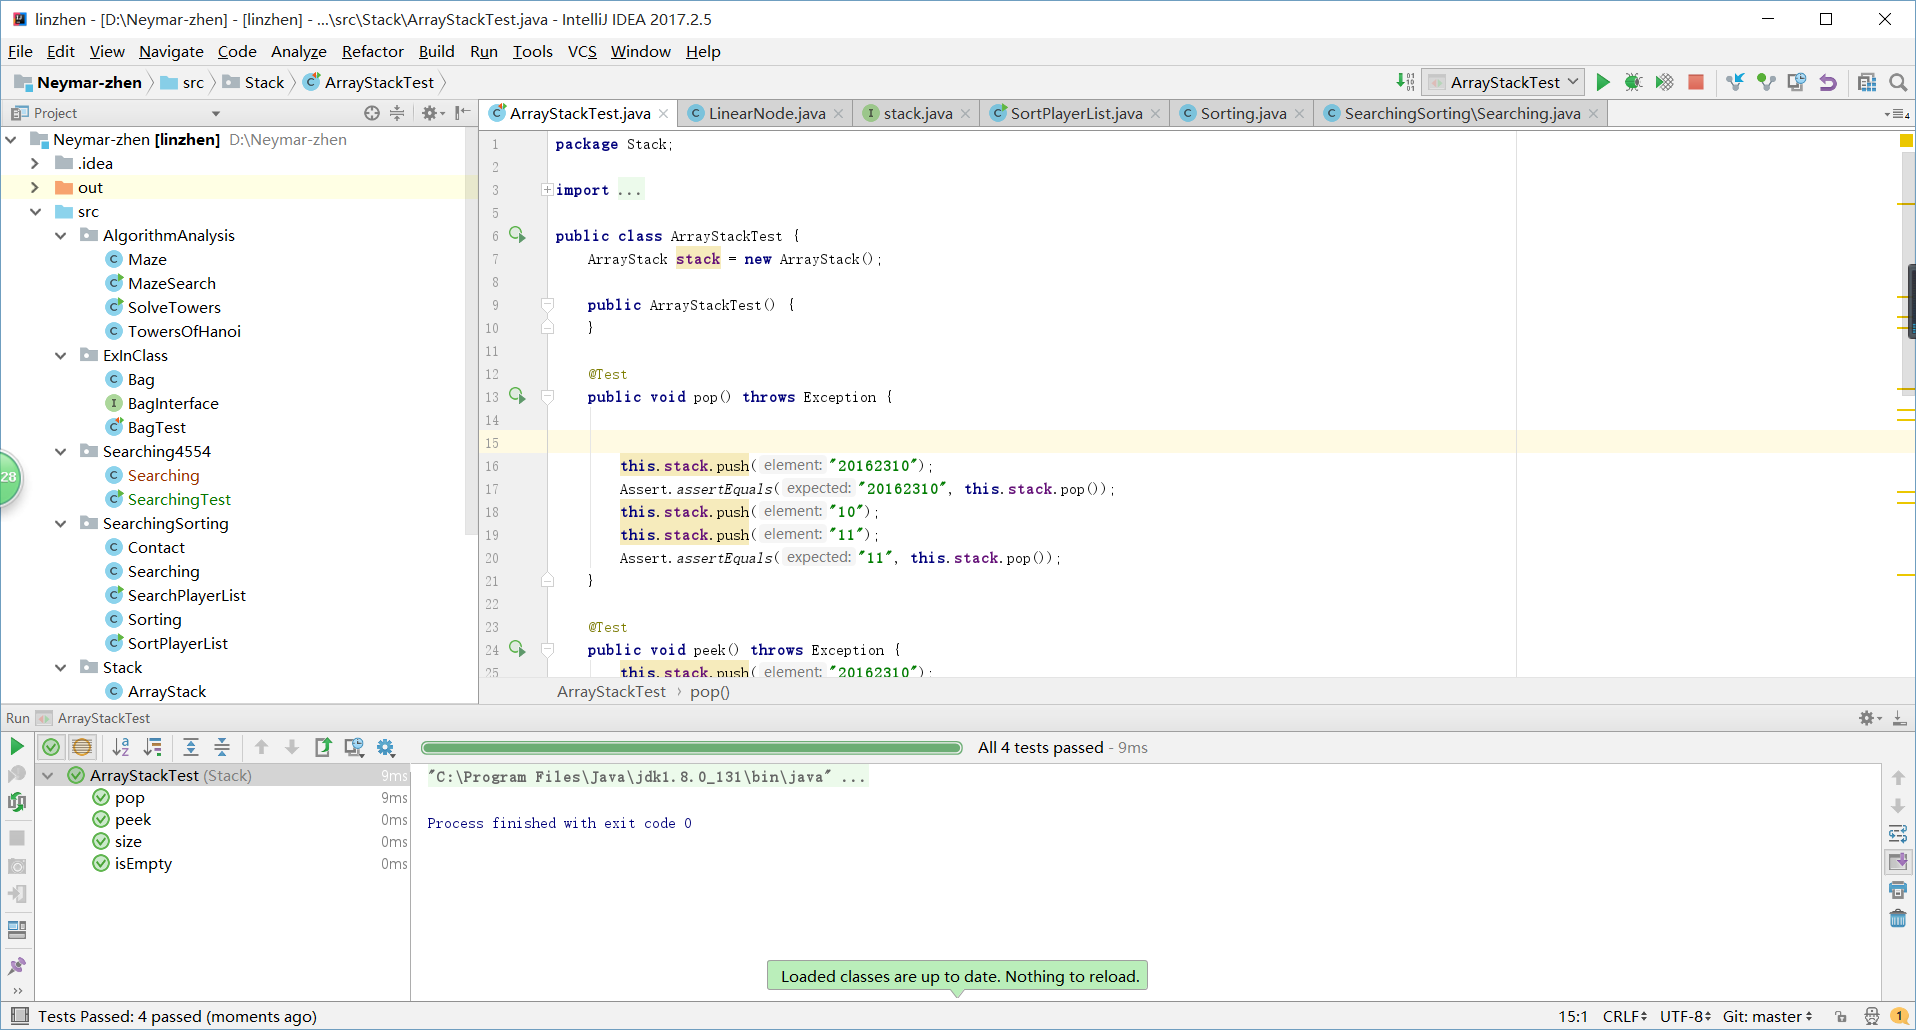Export test results icon
1916x1030 pixels.
click(323, 747)
